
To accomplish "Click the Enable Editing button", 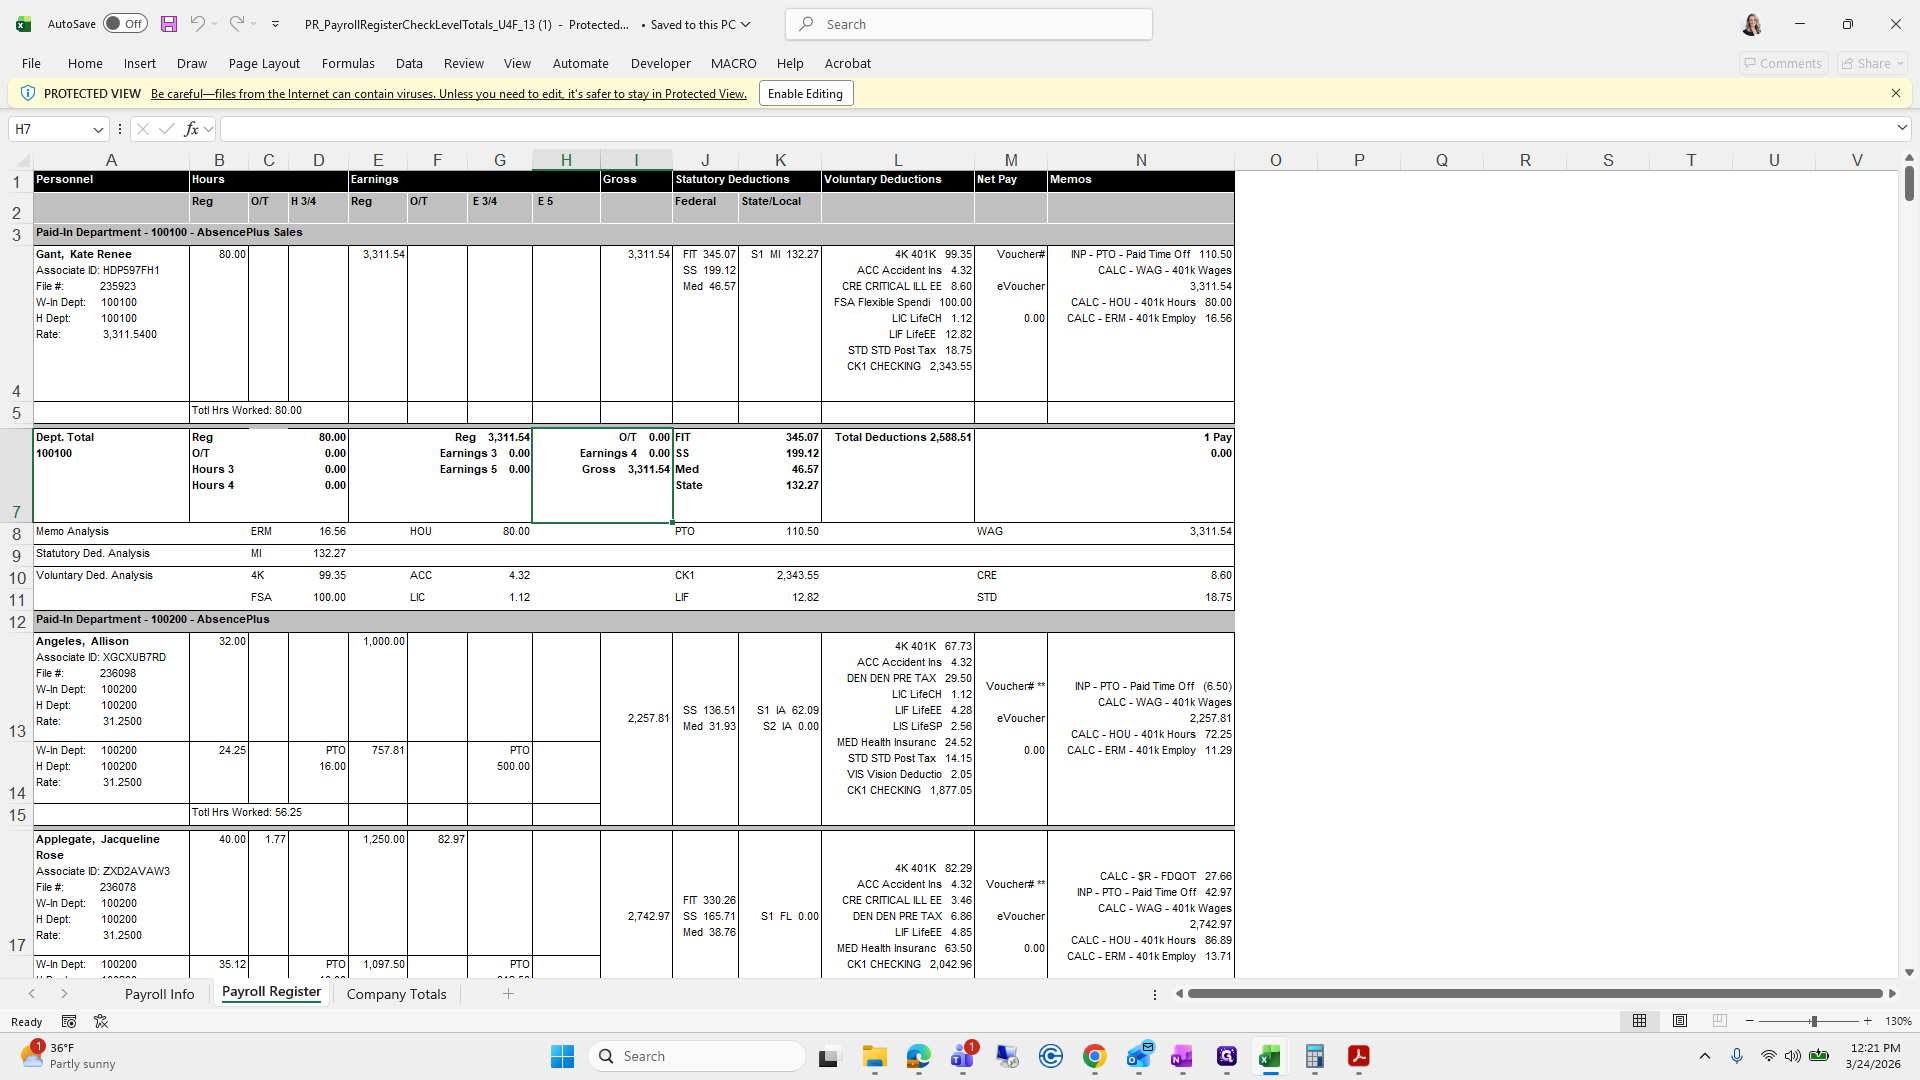I will (805, 93).
